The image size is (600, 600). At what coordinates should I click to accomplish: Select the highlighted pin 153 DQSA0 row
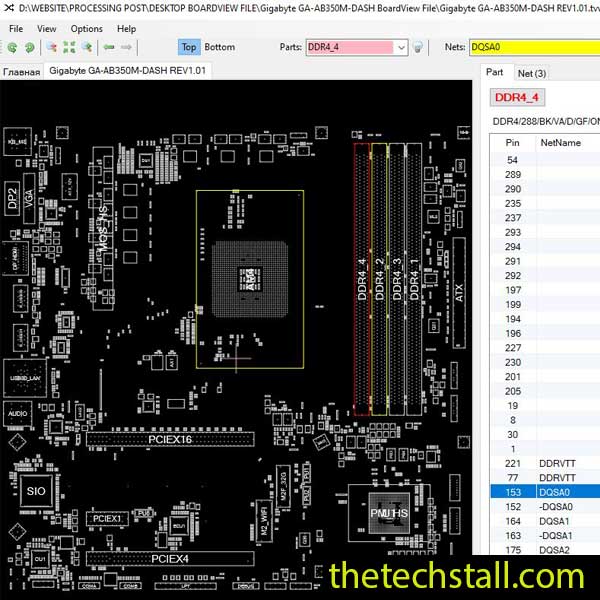point(545,492)
